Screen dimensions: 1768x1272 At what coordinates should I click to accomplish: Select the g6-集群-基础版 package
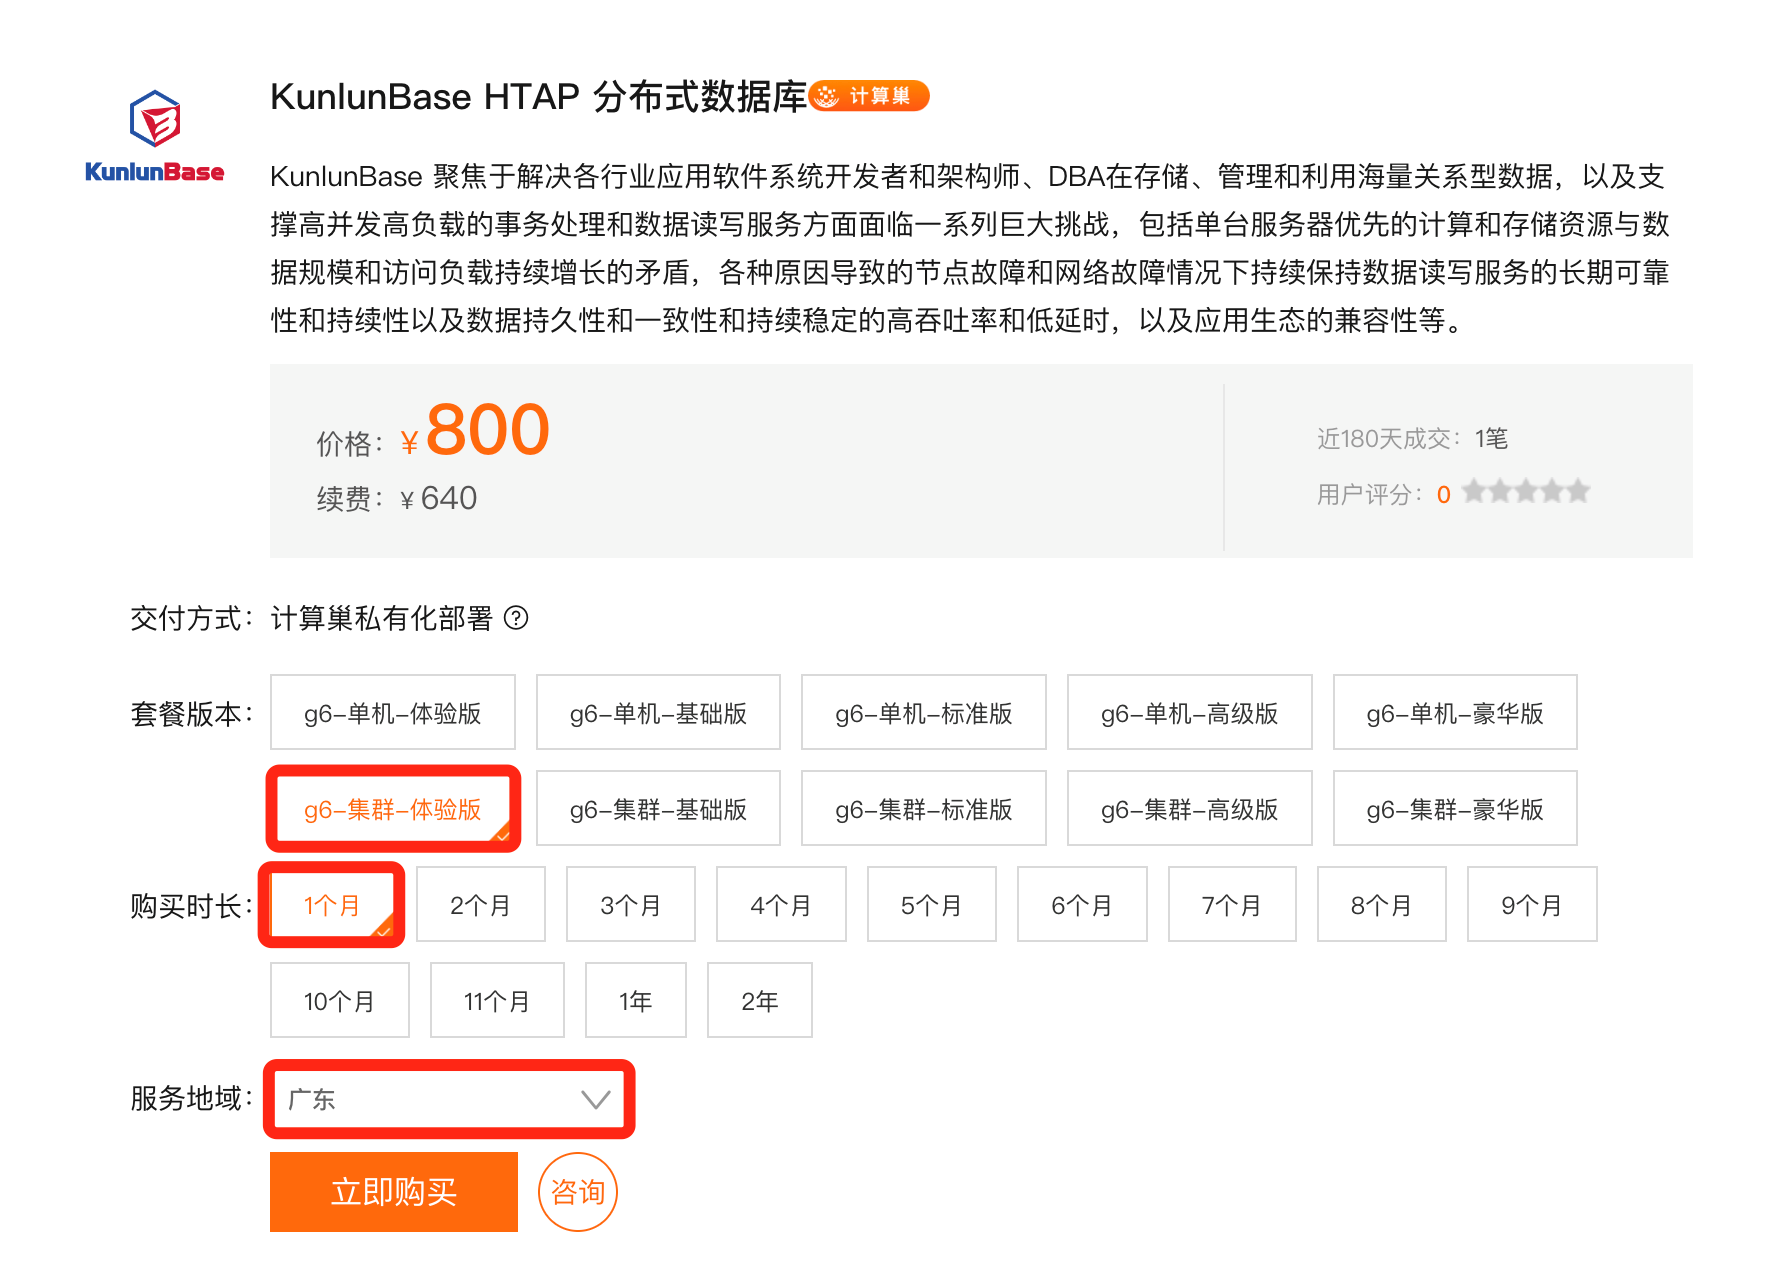(658, 808)
